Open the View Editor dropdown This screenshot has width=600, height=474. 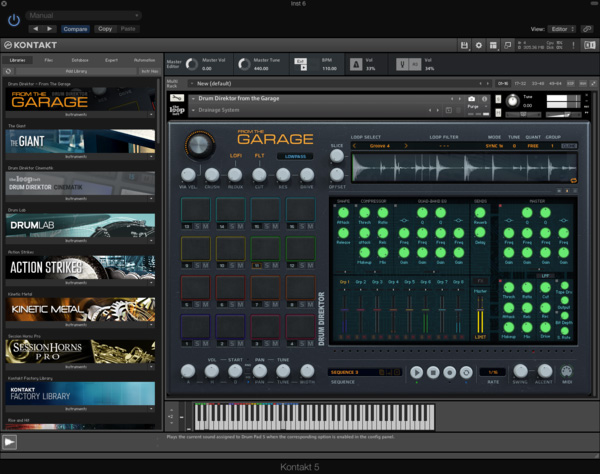562,29
